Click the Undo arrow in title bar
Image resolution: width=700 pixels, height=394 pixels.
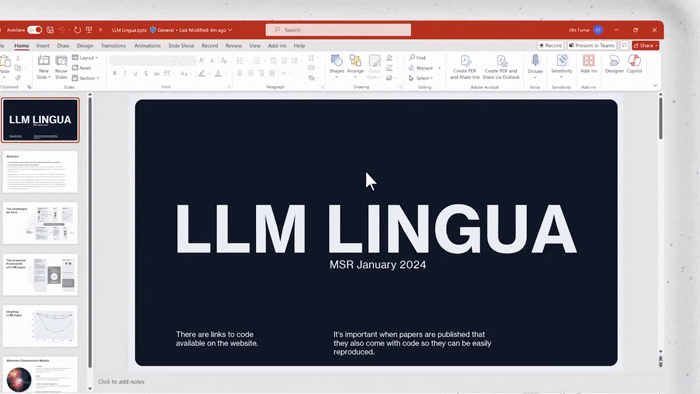[62, 30]
